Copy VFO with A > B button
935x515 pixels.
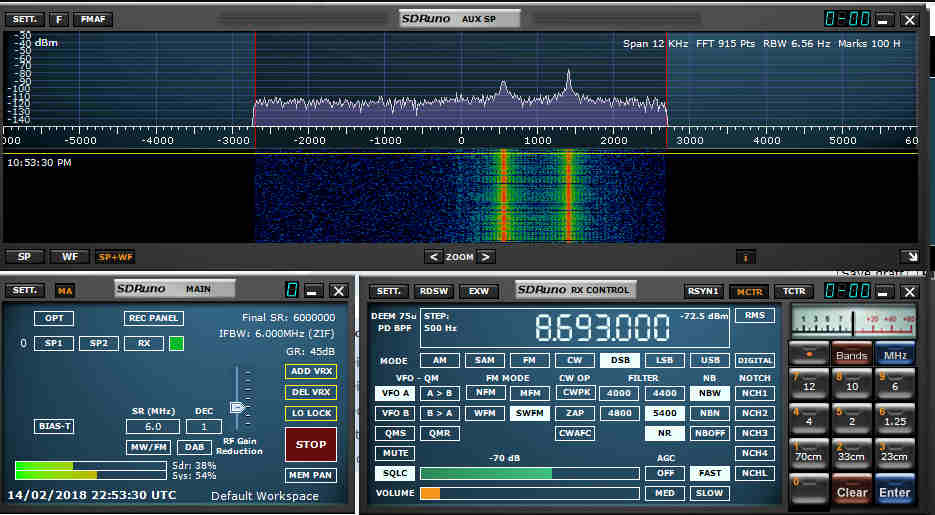(x=439, y=393)
